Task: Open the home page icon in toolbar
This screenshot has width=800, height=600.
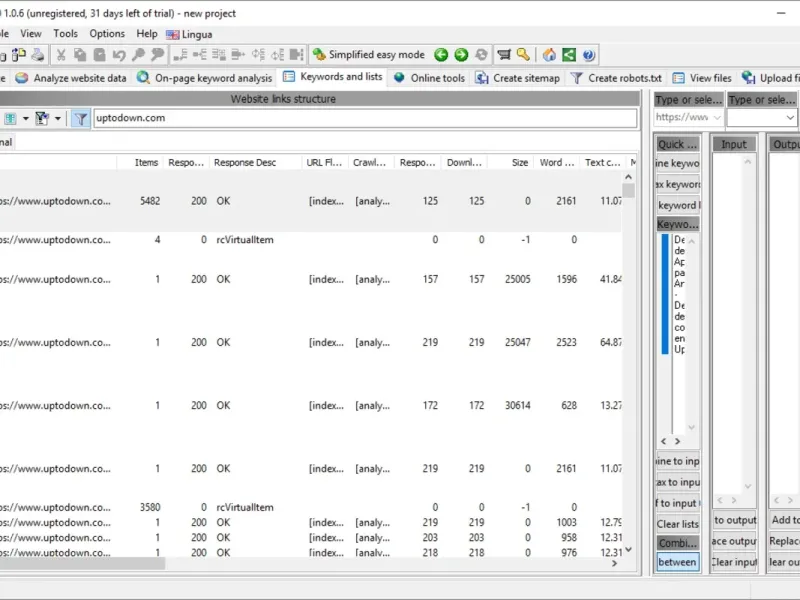Action: 549,55
